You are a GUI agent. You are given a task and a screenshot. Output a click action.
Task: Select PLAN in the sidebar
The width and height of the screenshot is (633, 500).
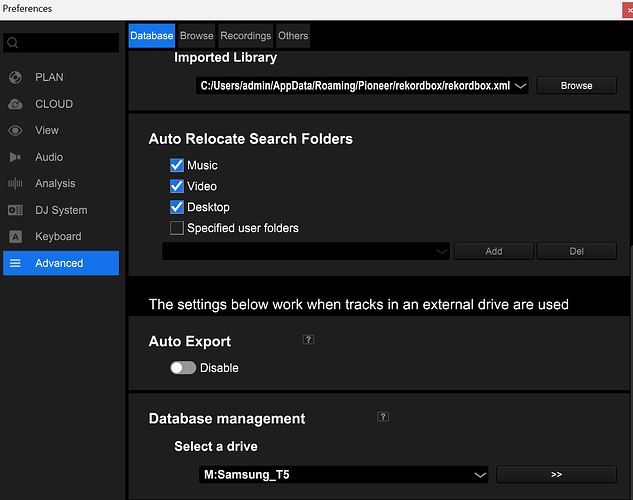[61, 77]
